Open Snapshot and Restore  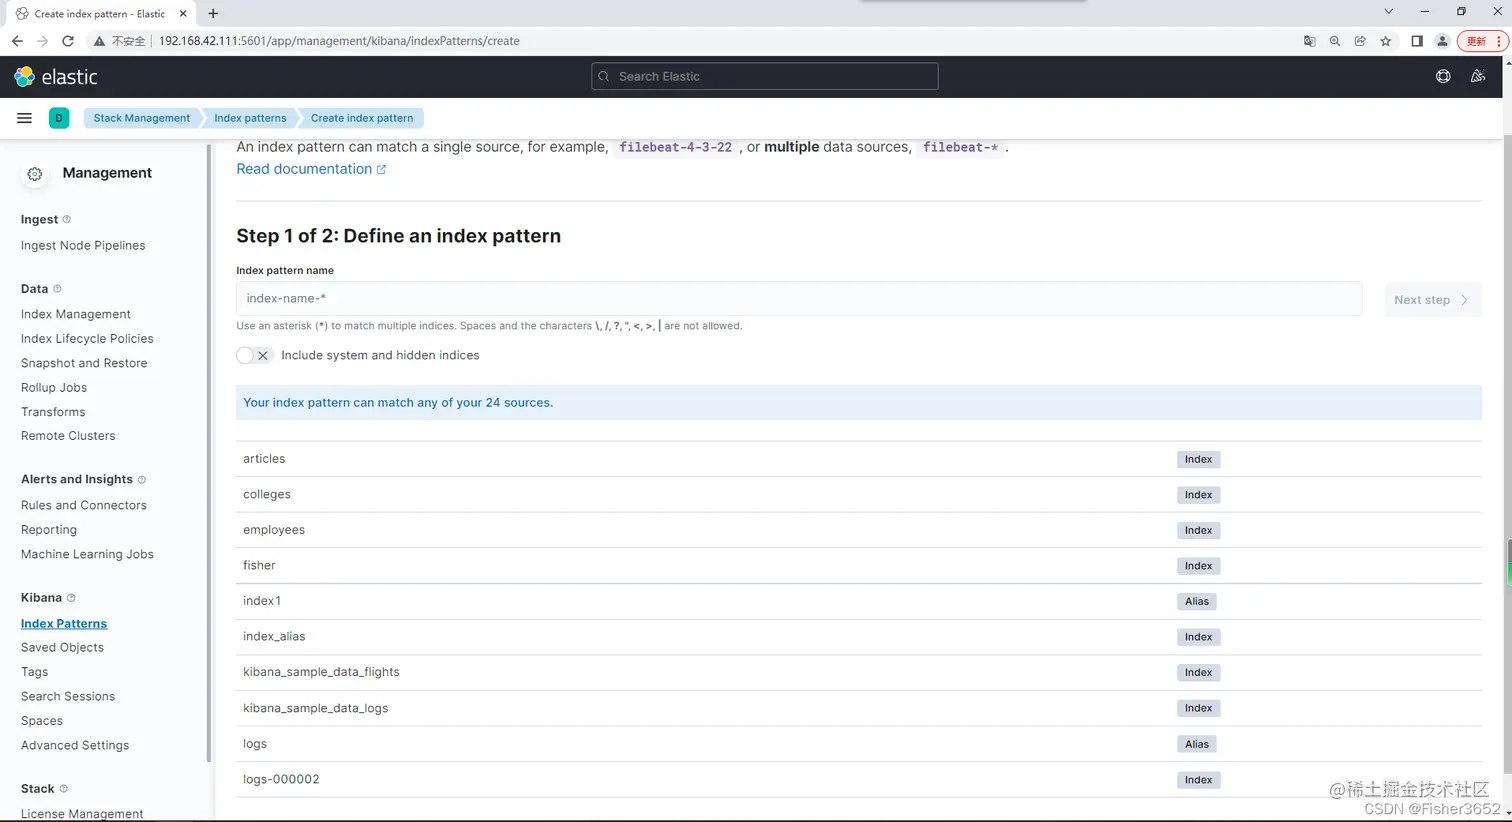coord(84,363)
